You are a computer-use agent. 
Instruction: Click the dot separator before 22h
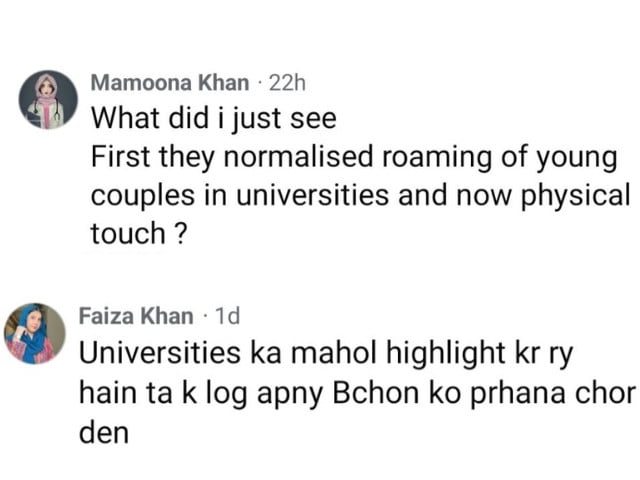pos(259,84)
